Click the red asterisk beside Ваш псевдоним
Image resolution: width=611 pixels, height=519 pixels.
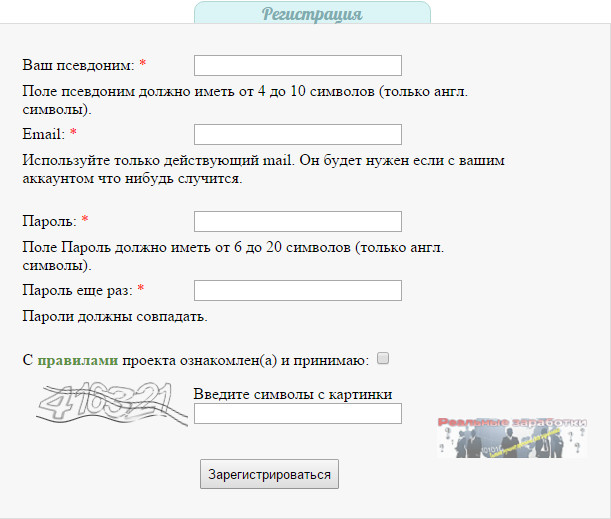(142, 65)
